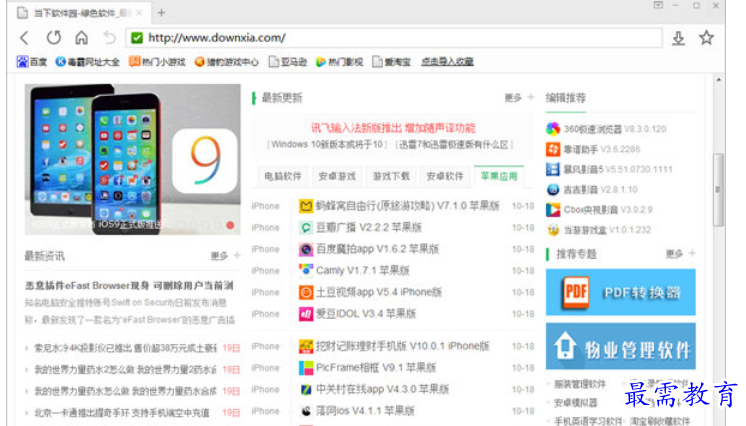Click the scrollbar up arrow
Viewport: 746px width, 426px height.
[x=718, y=79]
